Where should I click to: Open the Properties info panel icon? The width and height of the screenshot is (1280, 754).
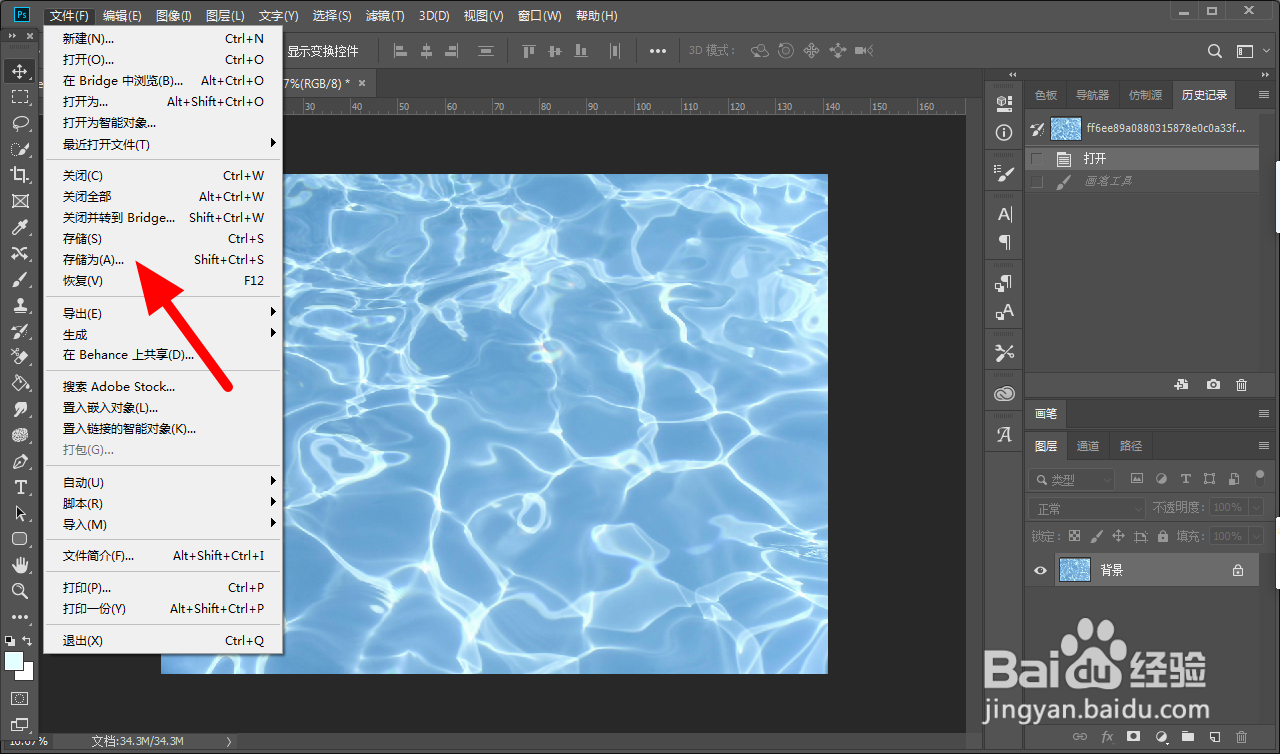pyautogui.click(x=1004, y=132)
